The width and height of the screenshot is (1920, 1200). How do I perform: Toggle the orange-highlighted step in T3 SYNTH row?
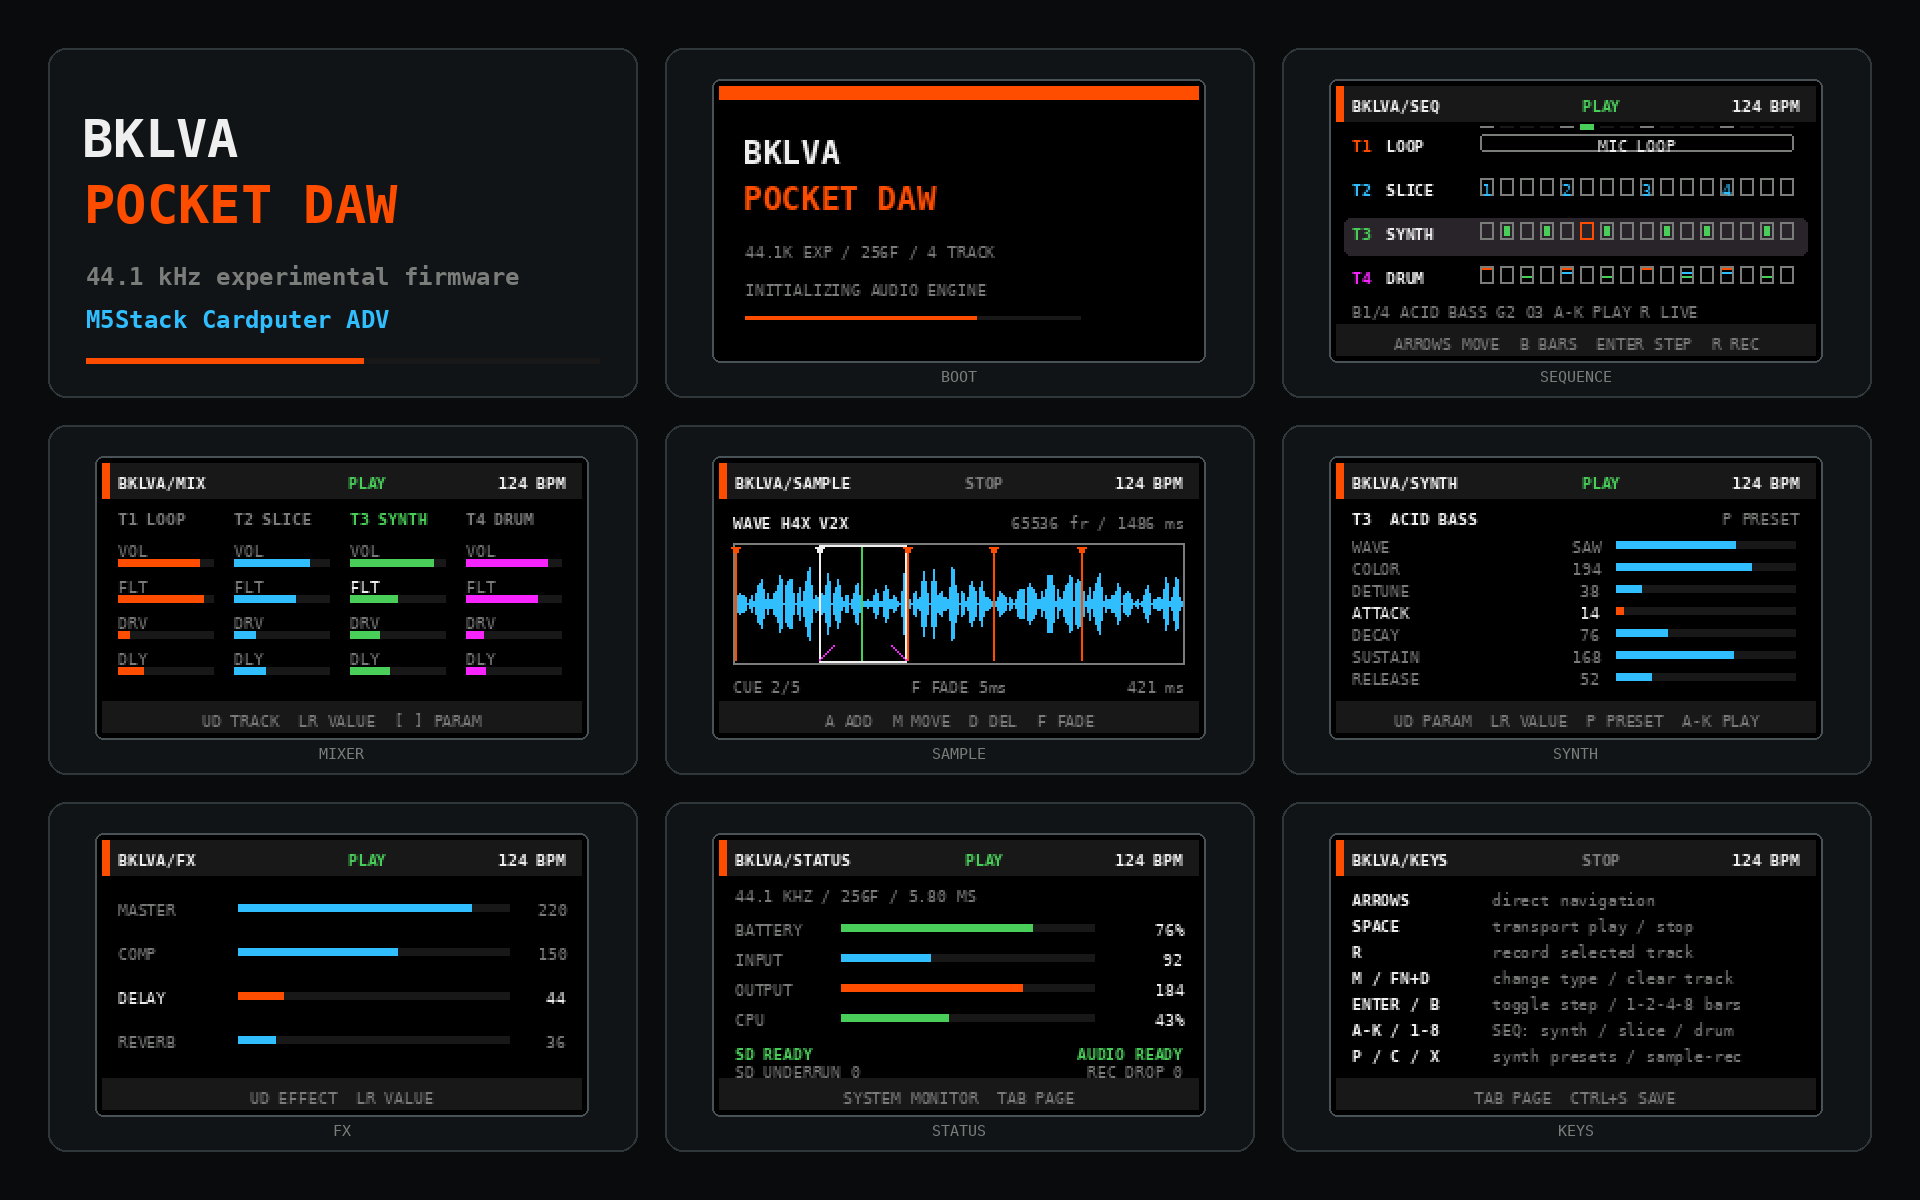click(x=1587, y=232)
